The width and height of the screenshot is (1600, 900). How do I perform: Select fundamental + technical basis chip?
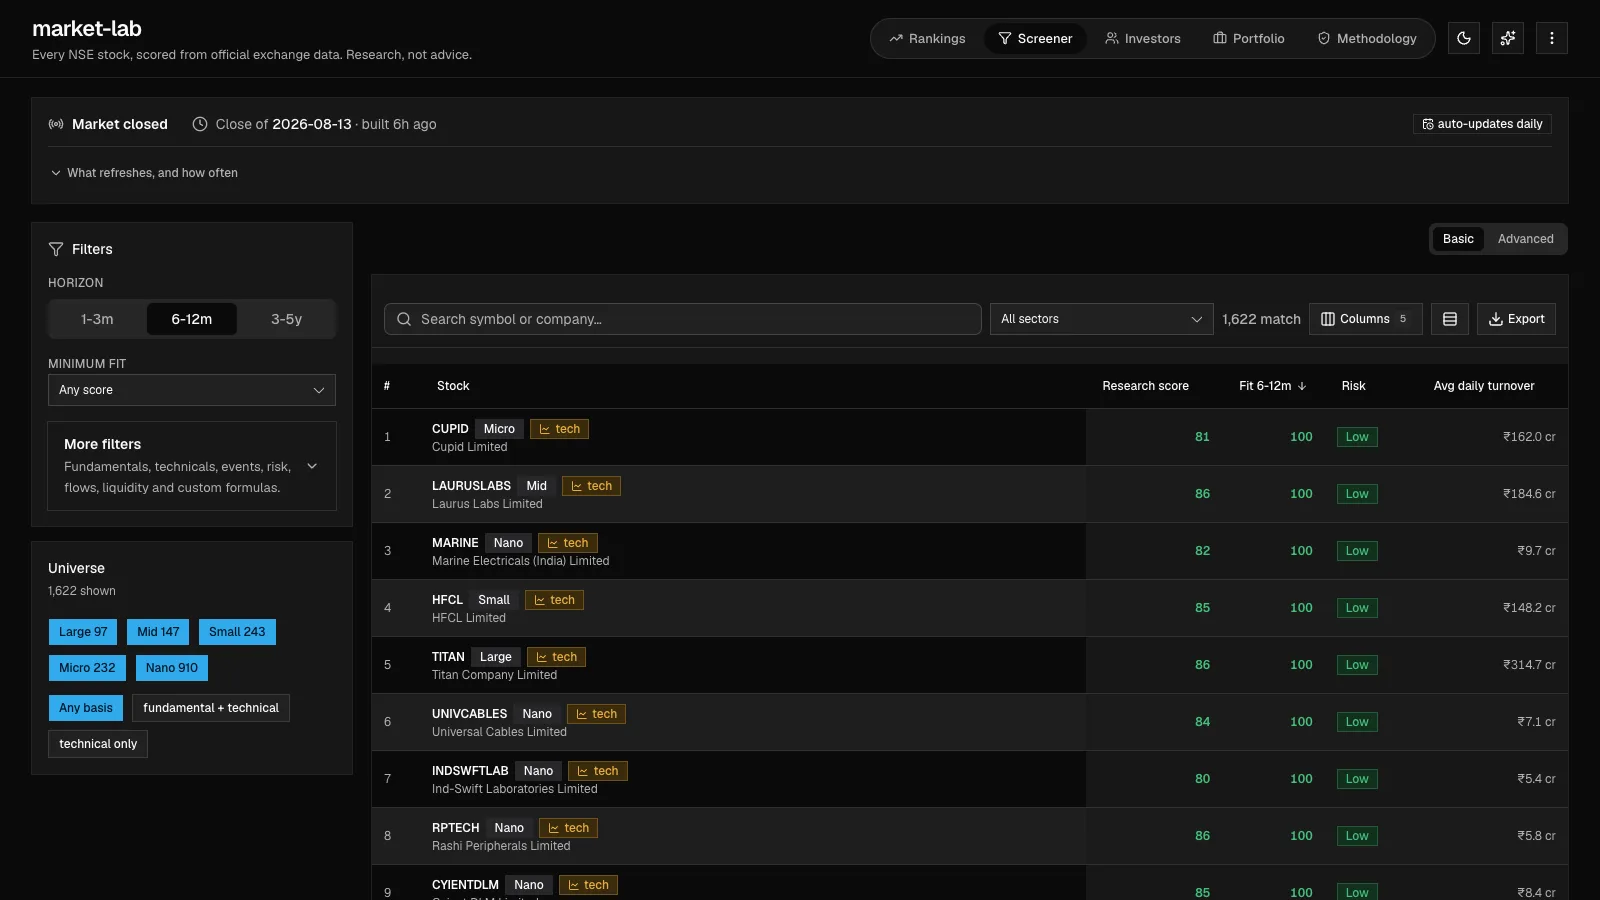coord(211,708)
